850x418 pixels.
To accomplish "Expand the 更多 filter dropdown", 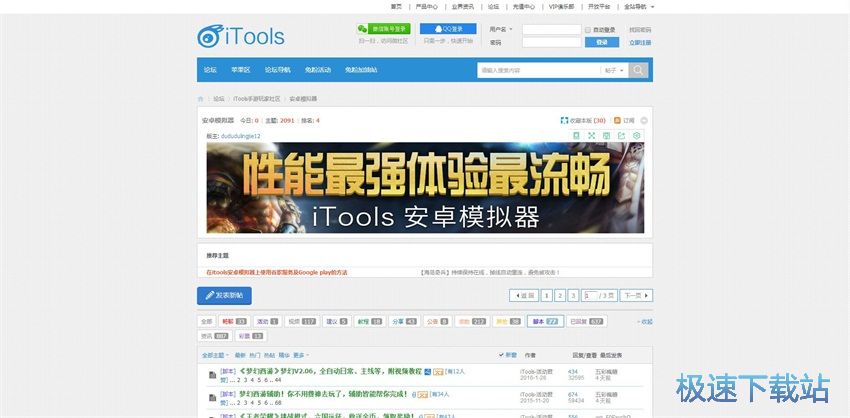I will point(301,356).
